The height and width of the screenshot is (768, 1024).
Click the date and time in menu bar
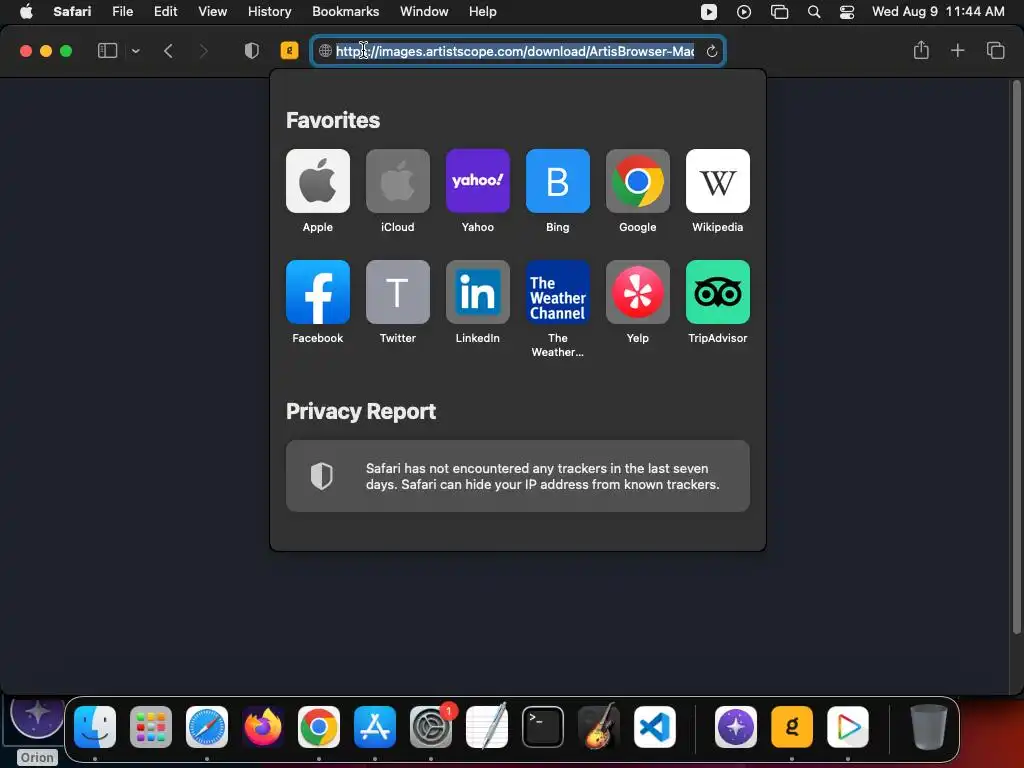pos(938,11)
